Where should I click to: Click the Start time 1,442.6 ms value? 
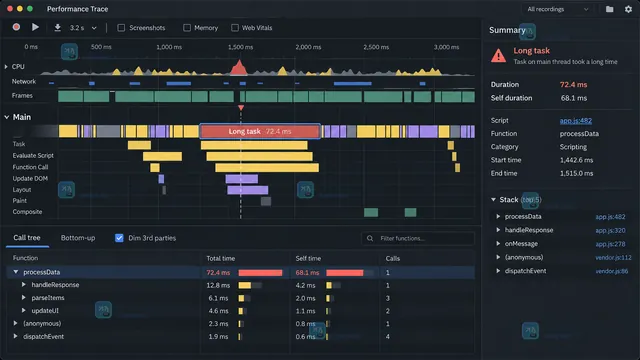[x=576, y=160]
